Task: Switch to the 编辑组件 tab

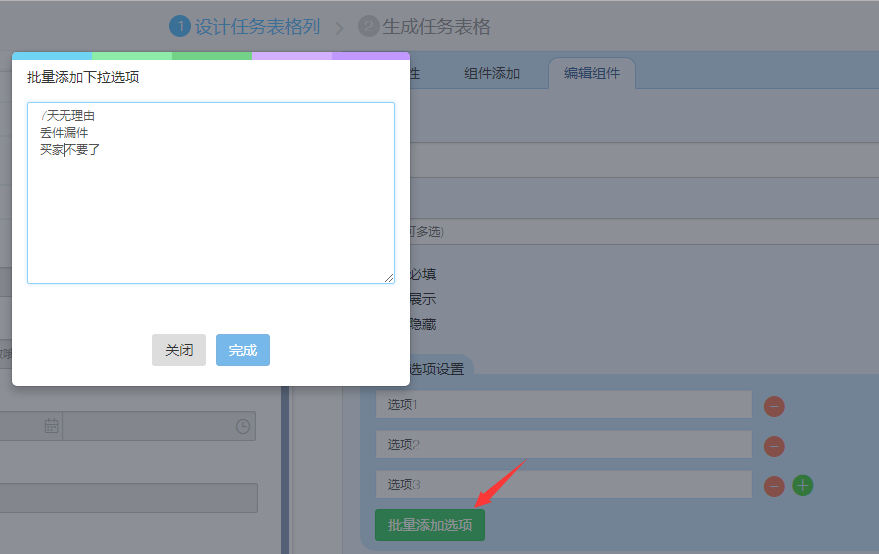Action: [591, 73]
